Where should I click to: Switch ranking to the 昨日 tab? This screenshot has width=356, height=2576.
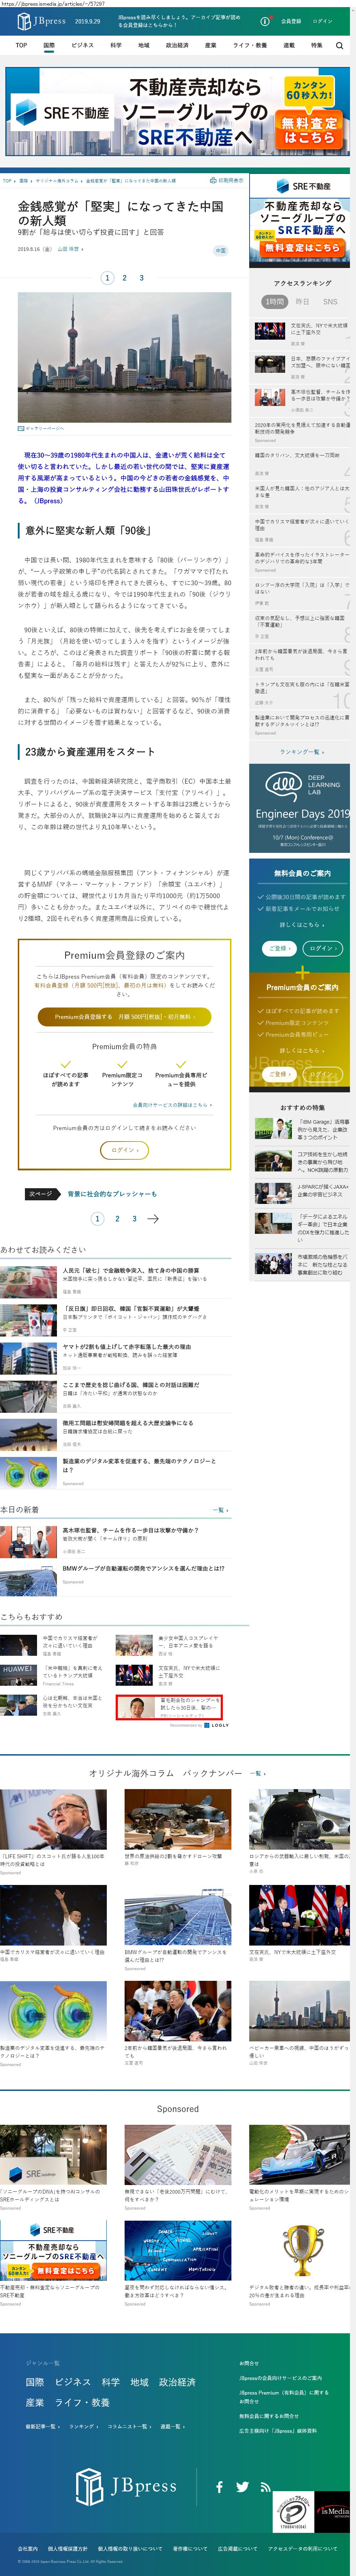[x=302, y=301]
